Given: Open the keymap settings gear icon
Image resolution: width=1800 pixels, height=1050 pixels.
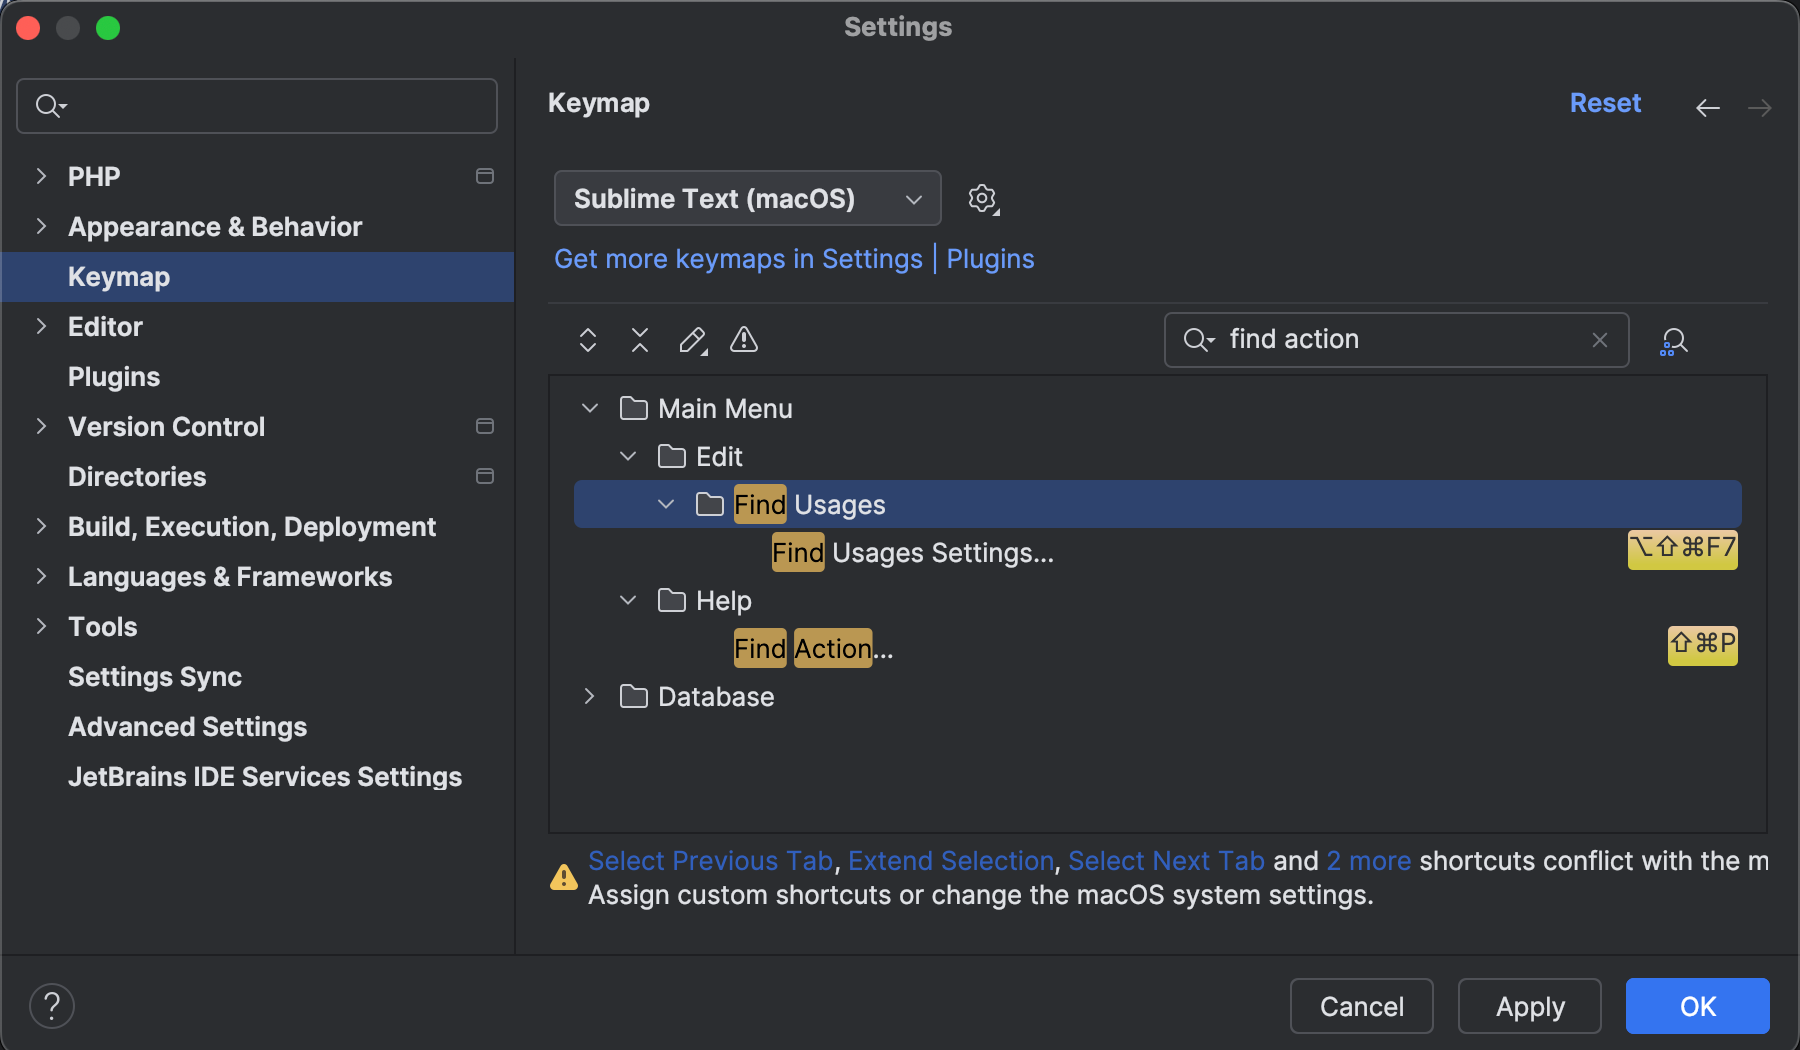Looking at the screenshot, I should 983,198.
